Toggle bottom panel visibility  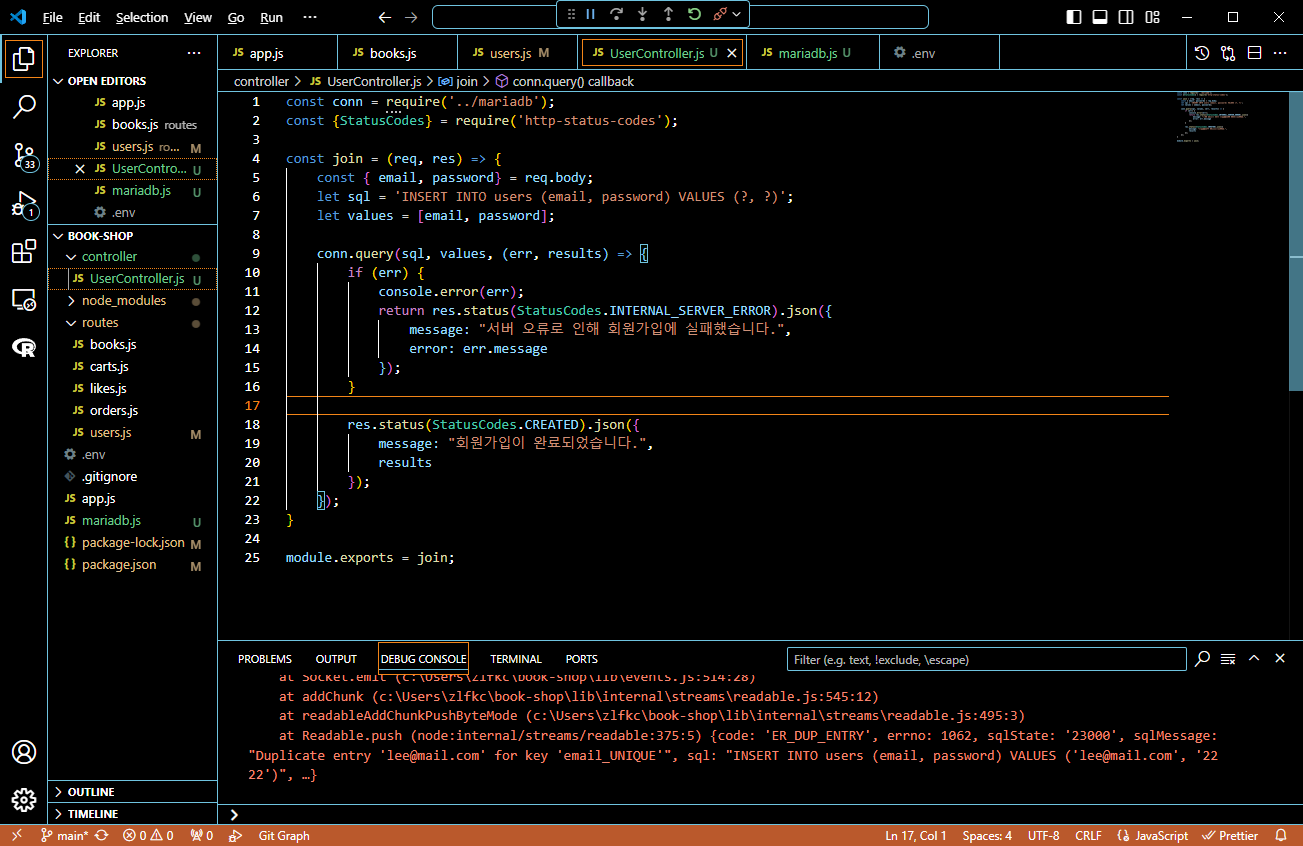(1100, 17)
